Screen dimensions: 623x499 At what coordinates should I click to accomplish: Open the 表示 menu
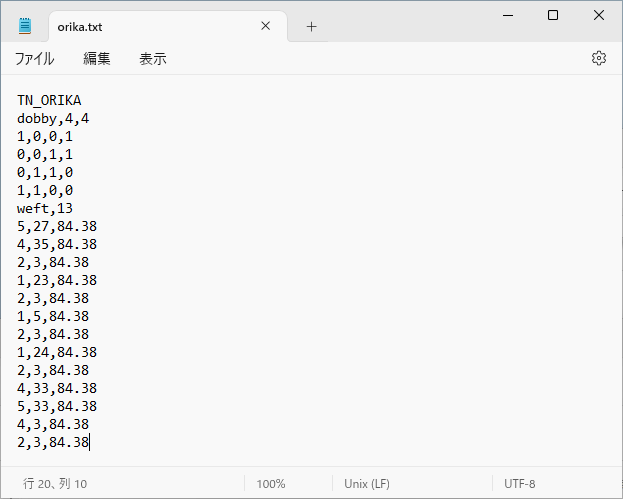(153, 59)
